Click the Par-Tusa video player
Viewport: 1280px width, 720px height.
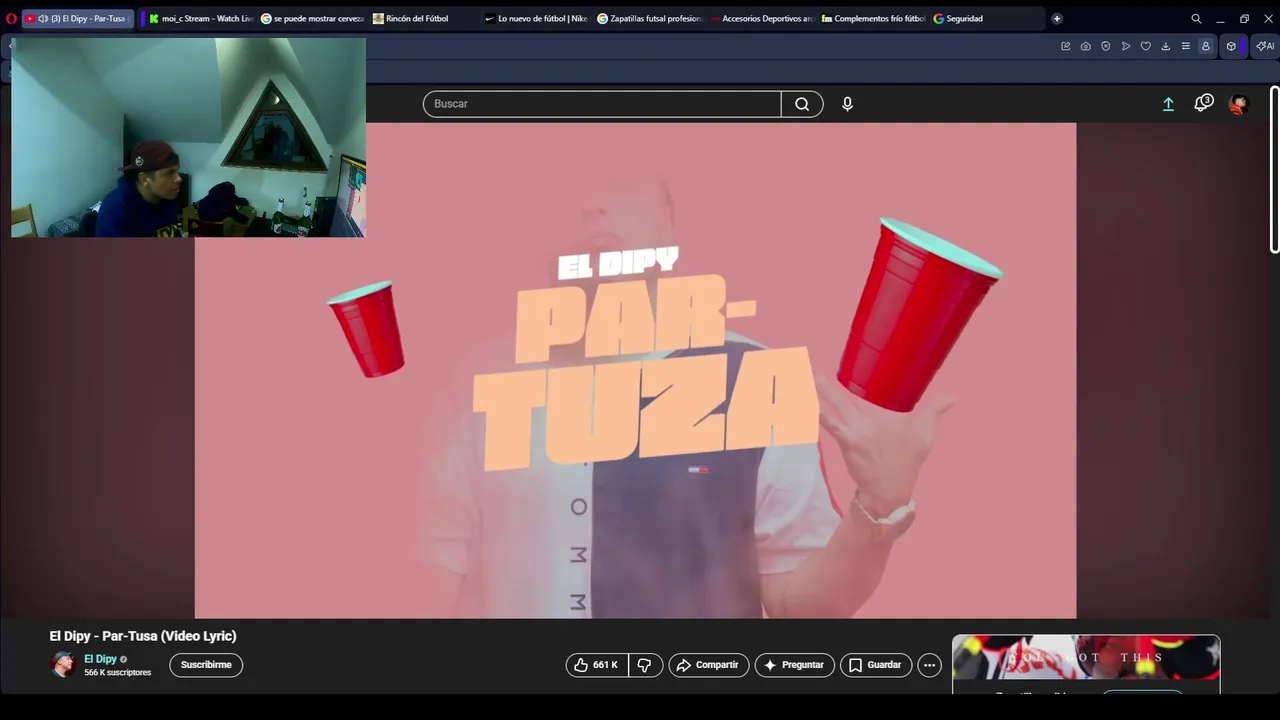[x=635, y=370]
